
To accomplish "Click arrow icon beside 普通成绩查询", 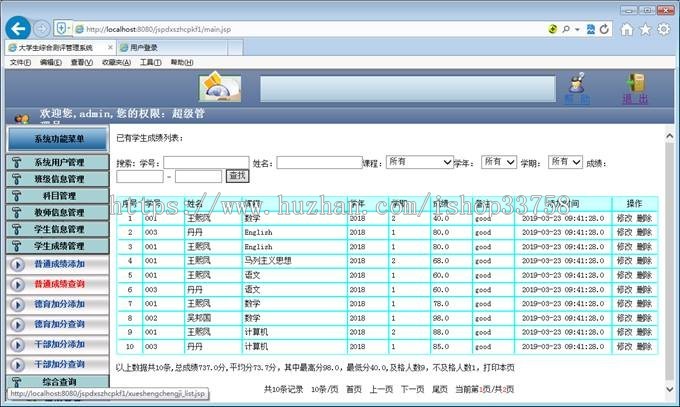I will [18, 284].
